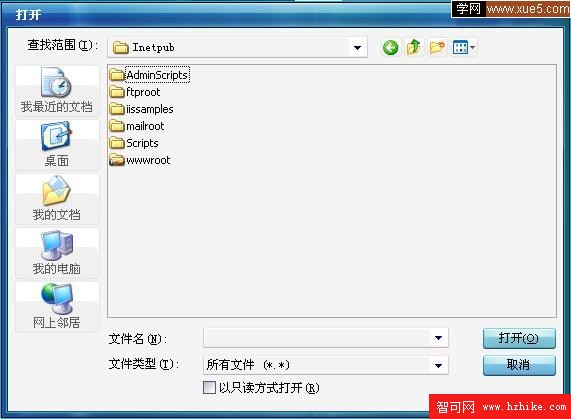Select the AdminScripts folder icon
The height and width of the screenshot is (419, 571).
coord(117,75)
